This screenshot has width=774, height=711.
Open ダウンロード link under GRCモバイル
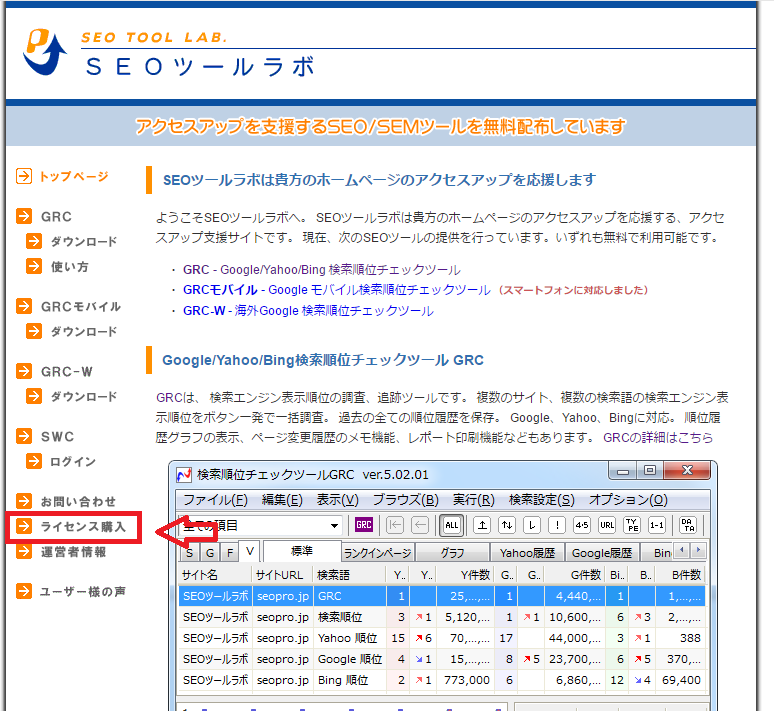tap(84, 331)
